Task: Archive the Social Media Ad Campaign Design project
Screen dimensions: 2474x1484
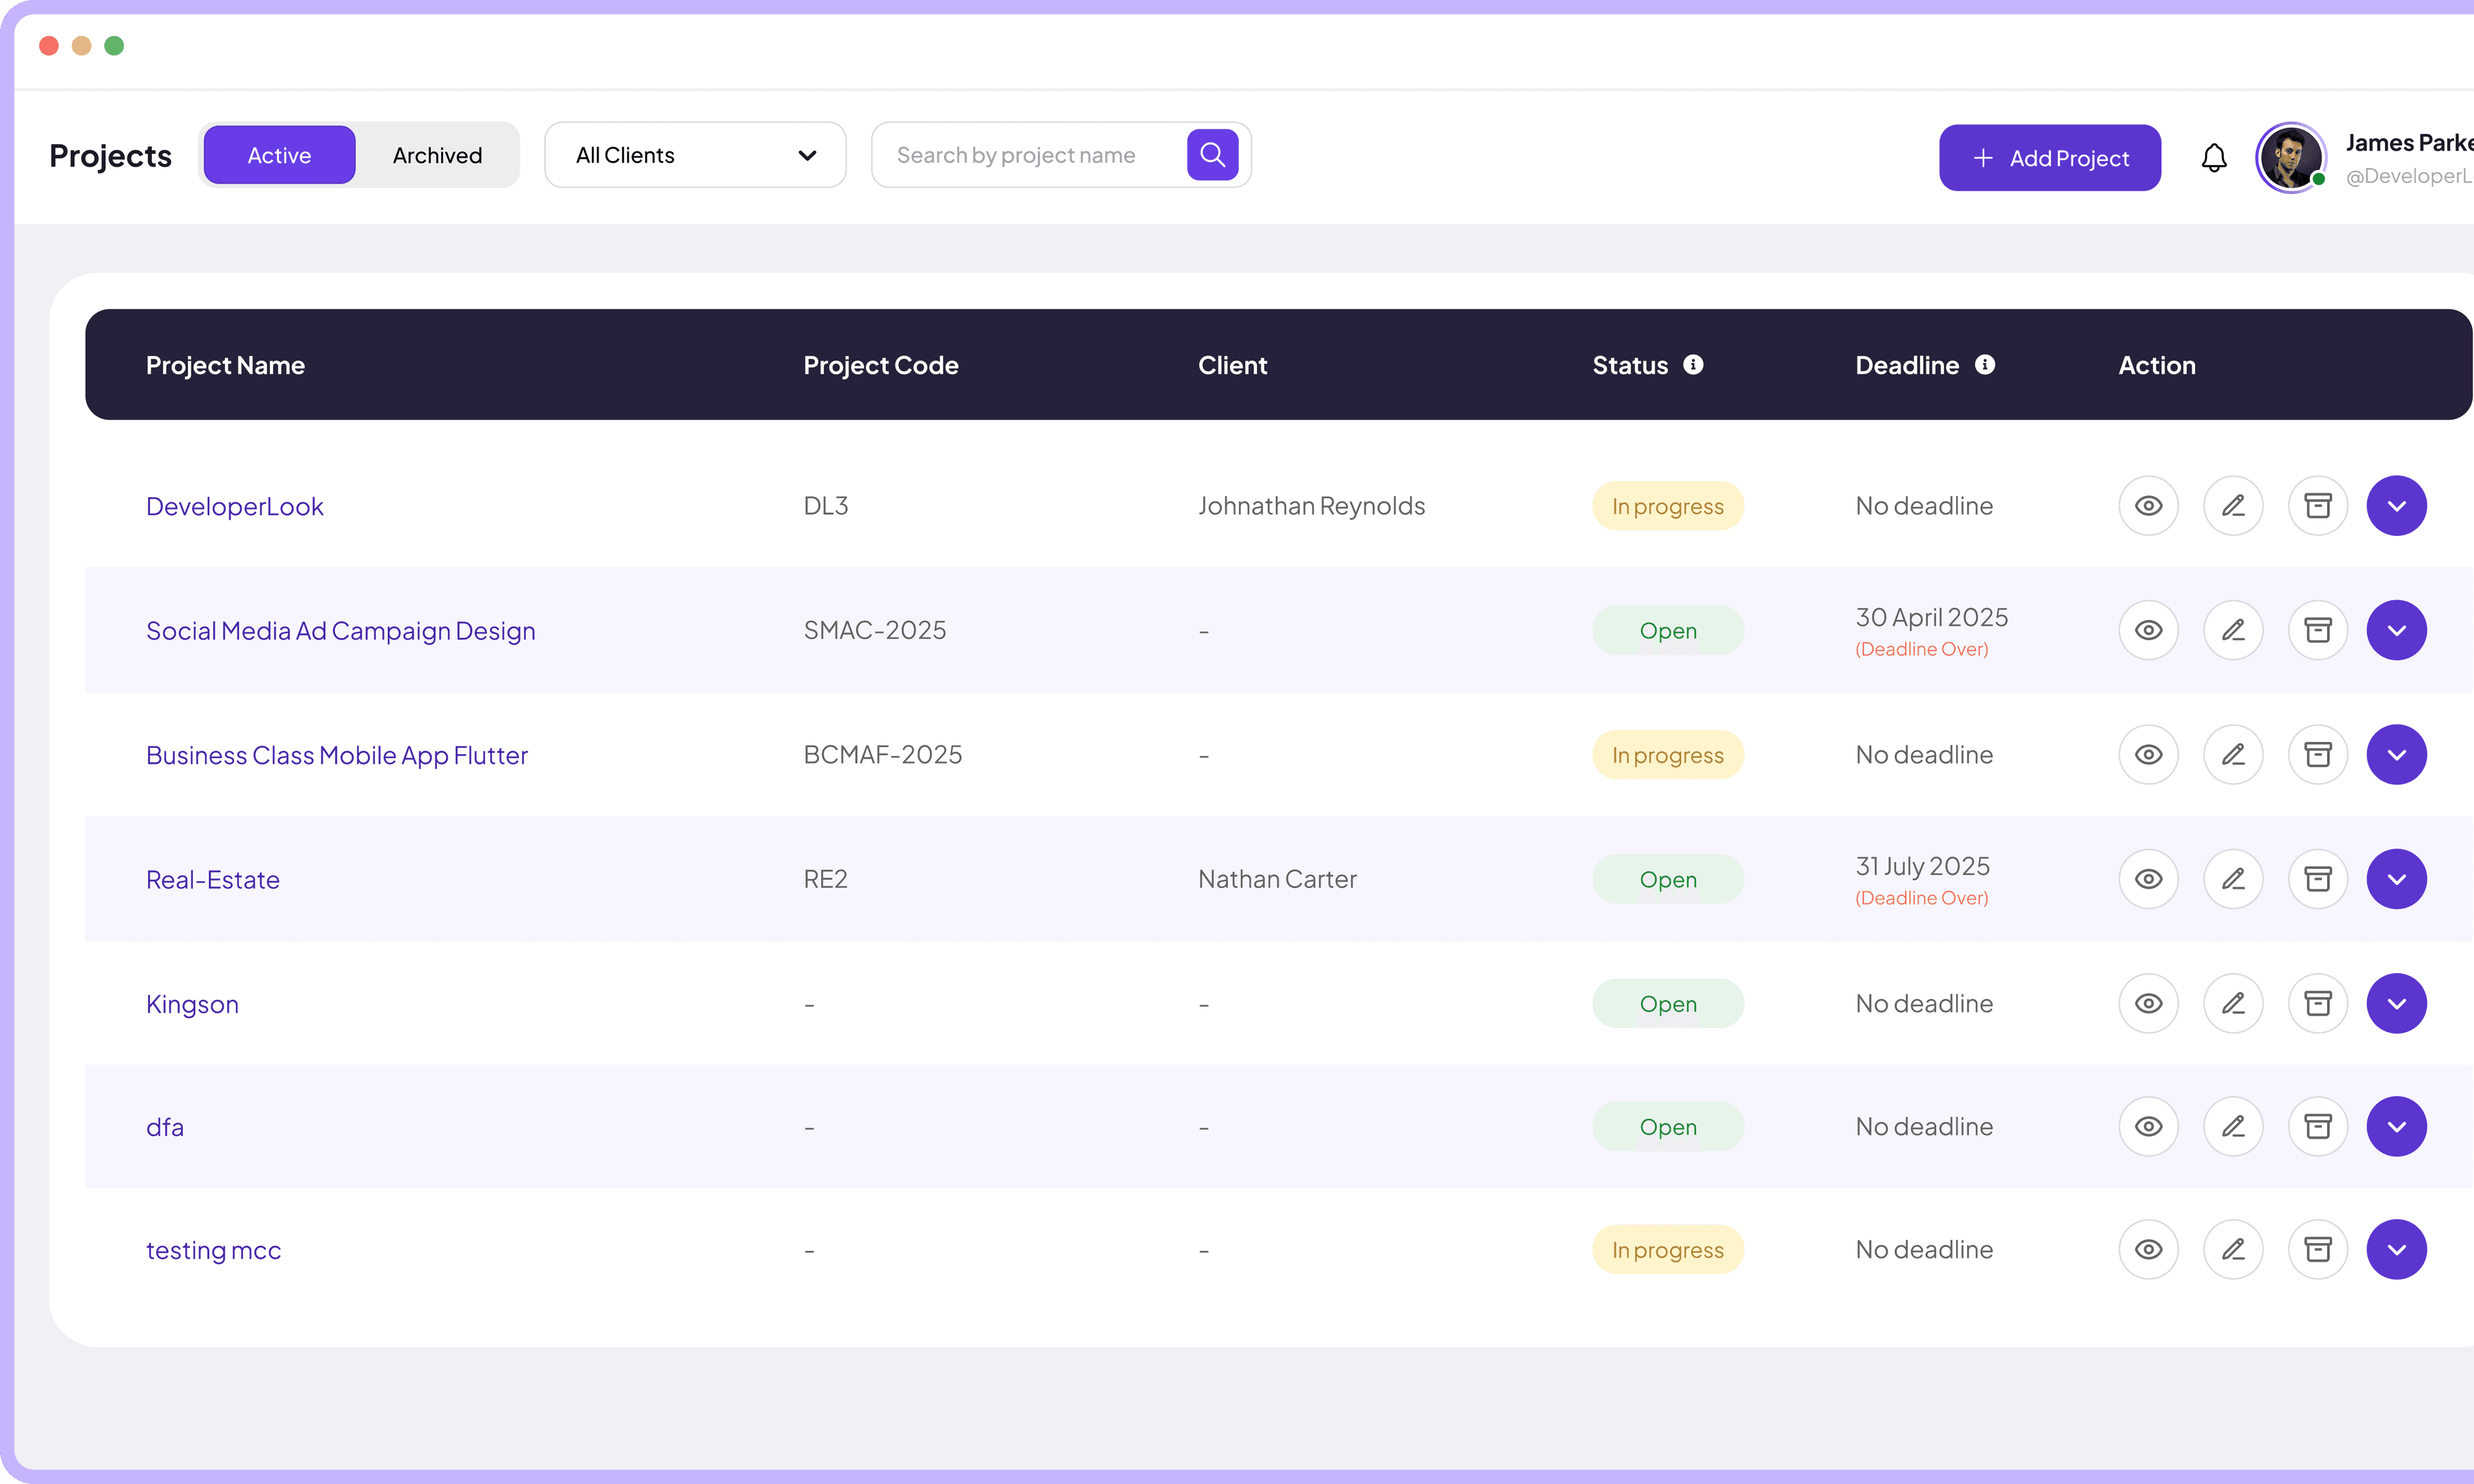Action: click(2318, 629)
